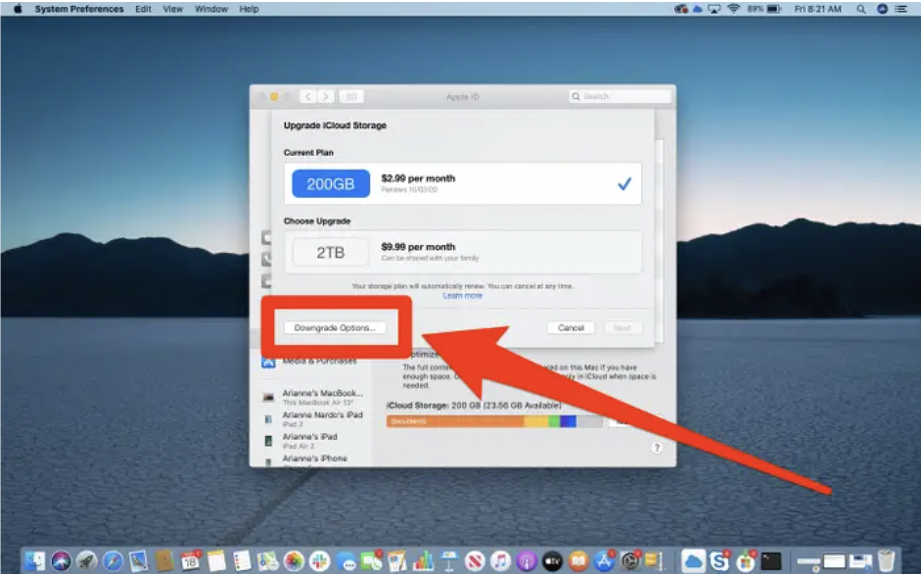Click the Wi-Fi status icon
The width and height of the screenshot is (922, 574).
(x=733, y=9)
